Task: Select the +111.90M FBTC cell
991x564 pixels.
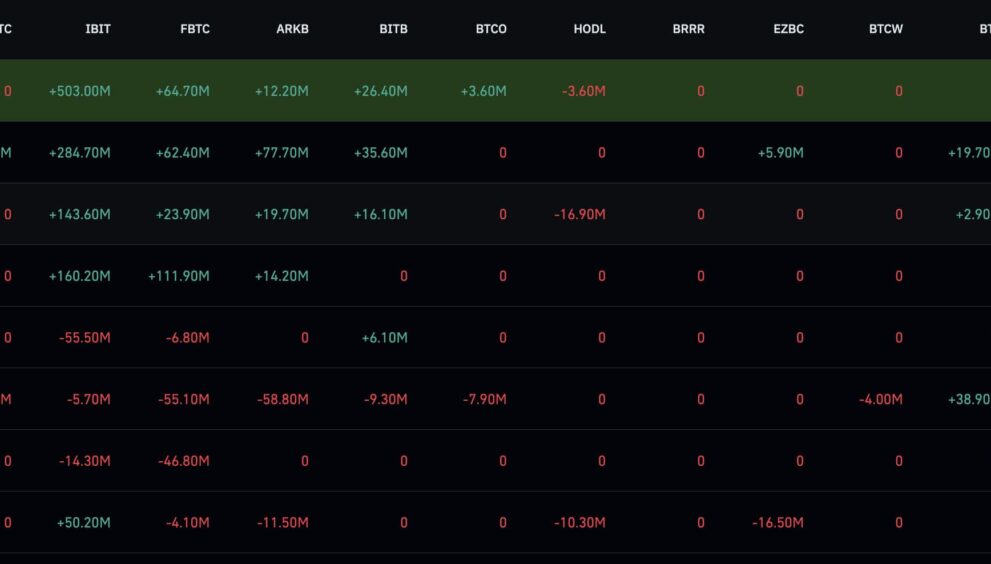Action: coord(178,276)
